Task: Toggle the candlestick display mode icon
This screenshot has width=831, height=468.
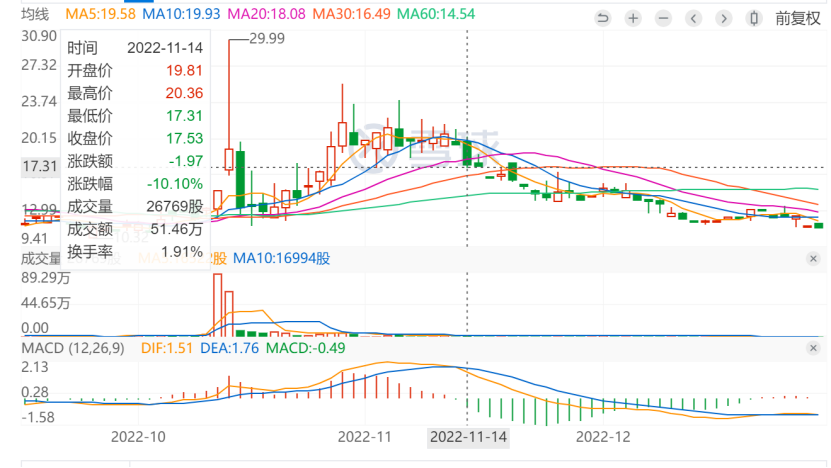Action: pos(755,18)
